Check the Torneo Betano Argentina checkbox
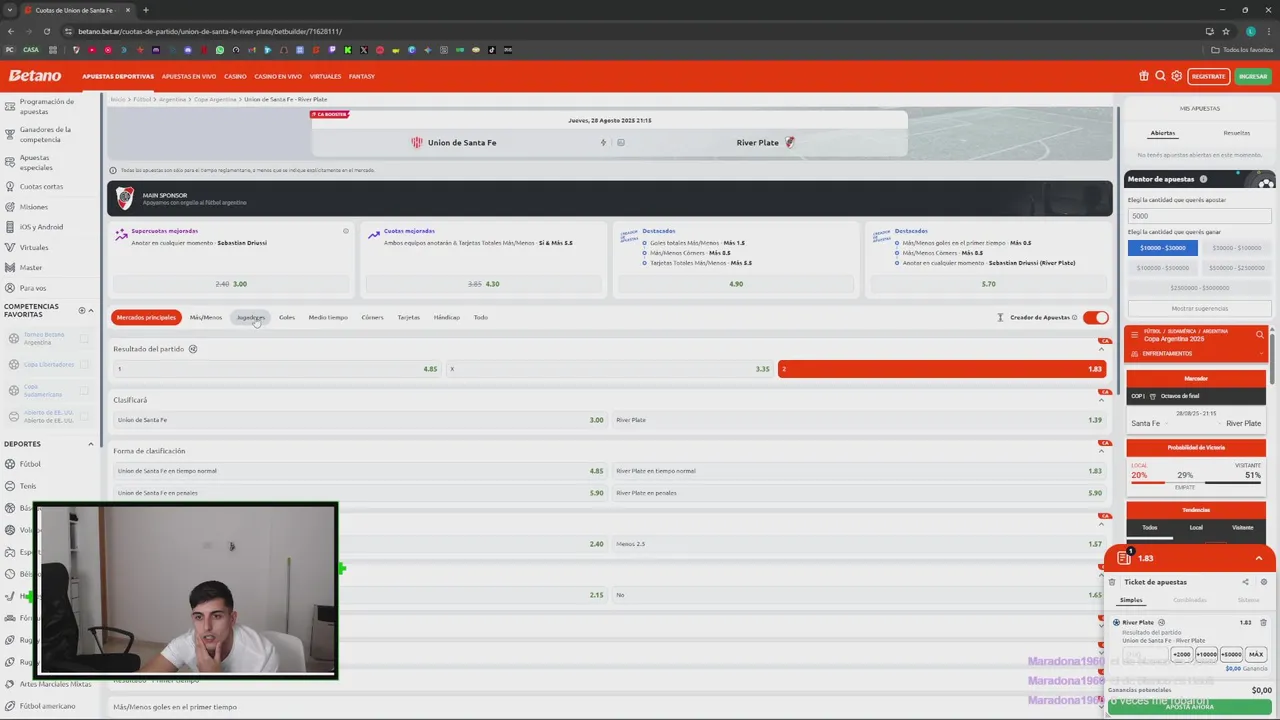Viewport: 1280px width, 720px height. [85, 339]
